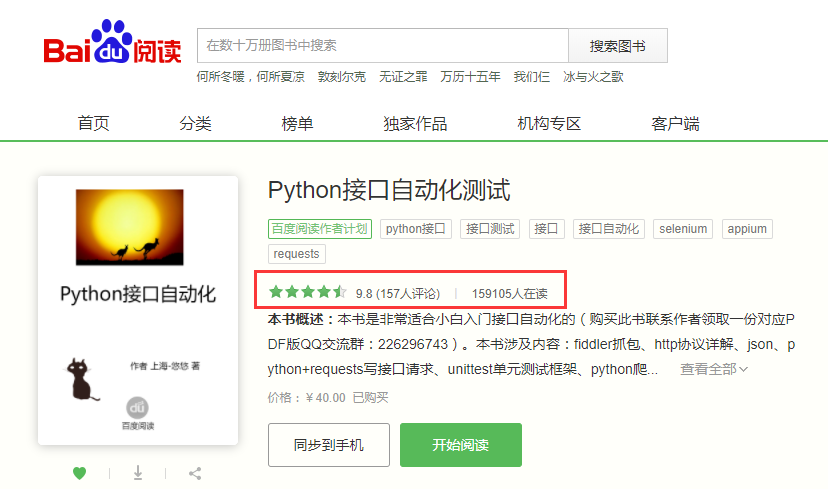
Task: Open the 独家作品 navigation tab
Action: coord(415,124)
